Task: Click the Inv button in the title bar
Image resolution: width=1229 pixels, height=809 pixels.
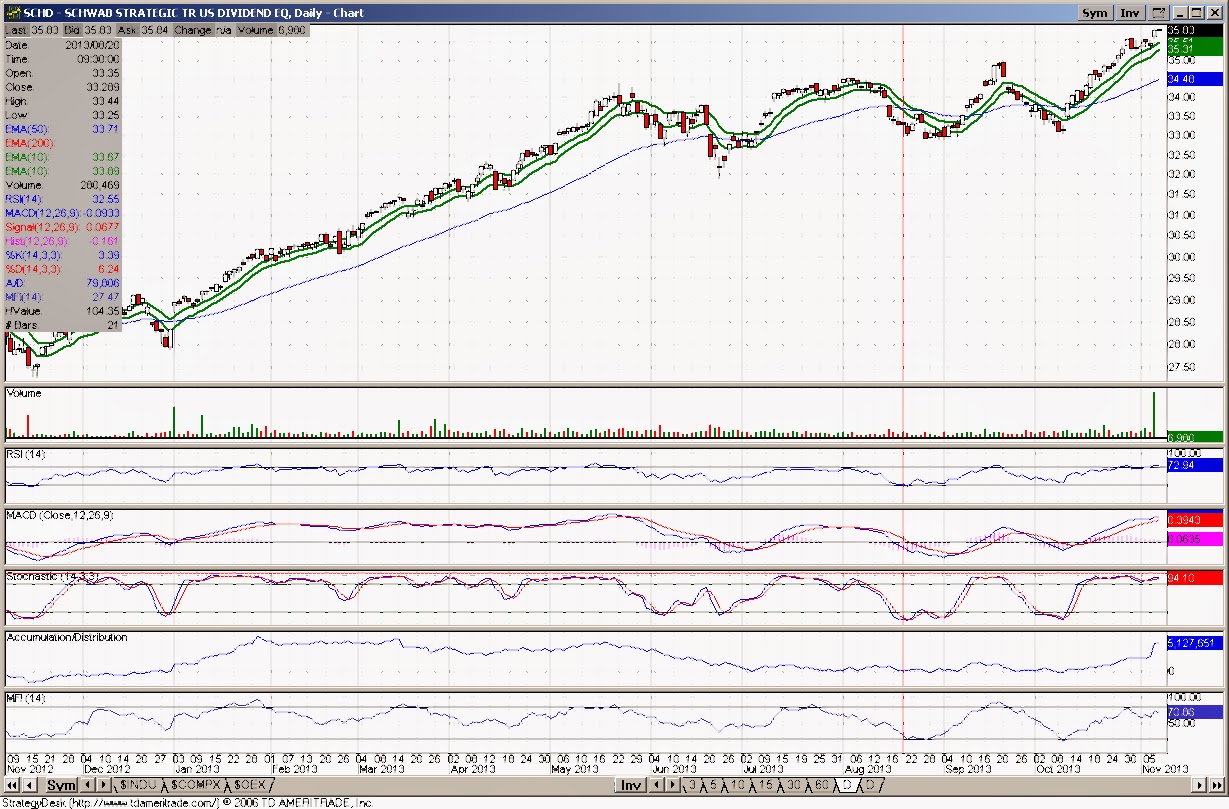Action: (1129, 13)
